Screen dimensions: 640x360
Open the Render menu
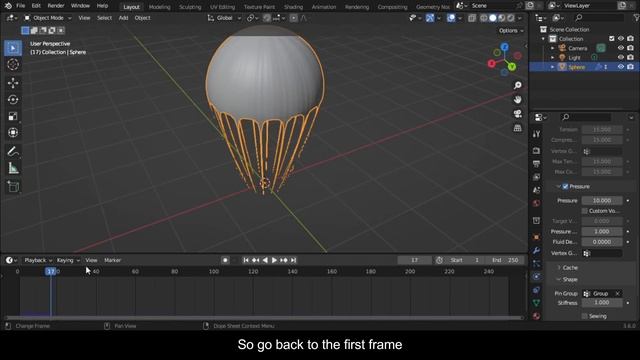pos(56,6)
